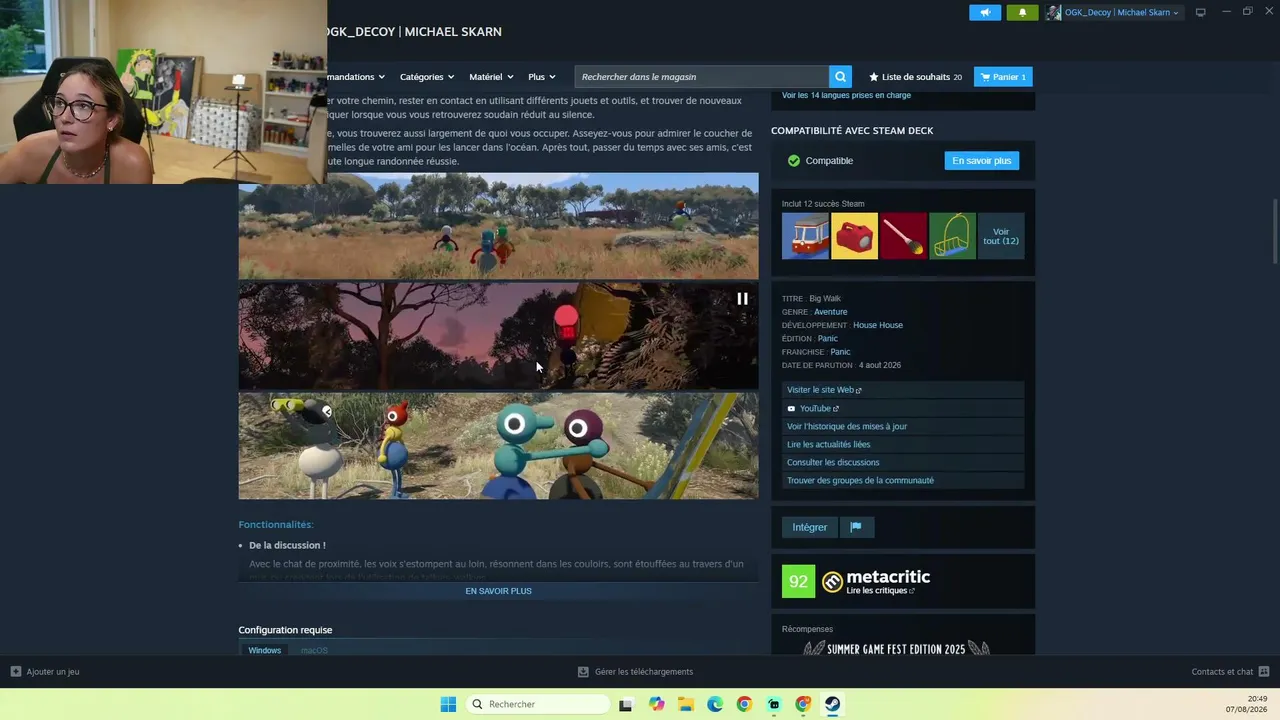Click the Windows taskbar Rechercher search box
The width and height of the screenshot is (1280, 720).
(538, 704)
